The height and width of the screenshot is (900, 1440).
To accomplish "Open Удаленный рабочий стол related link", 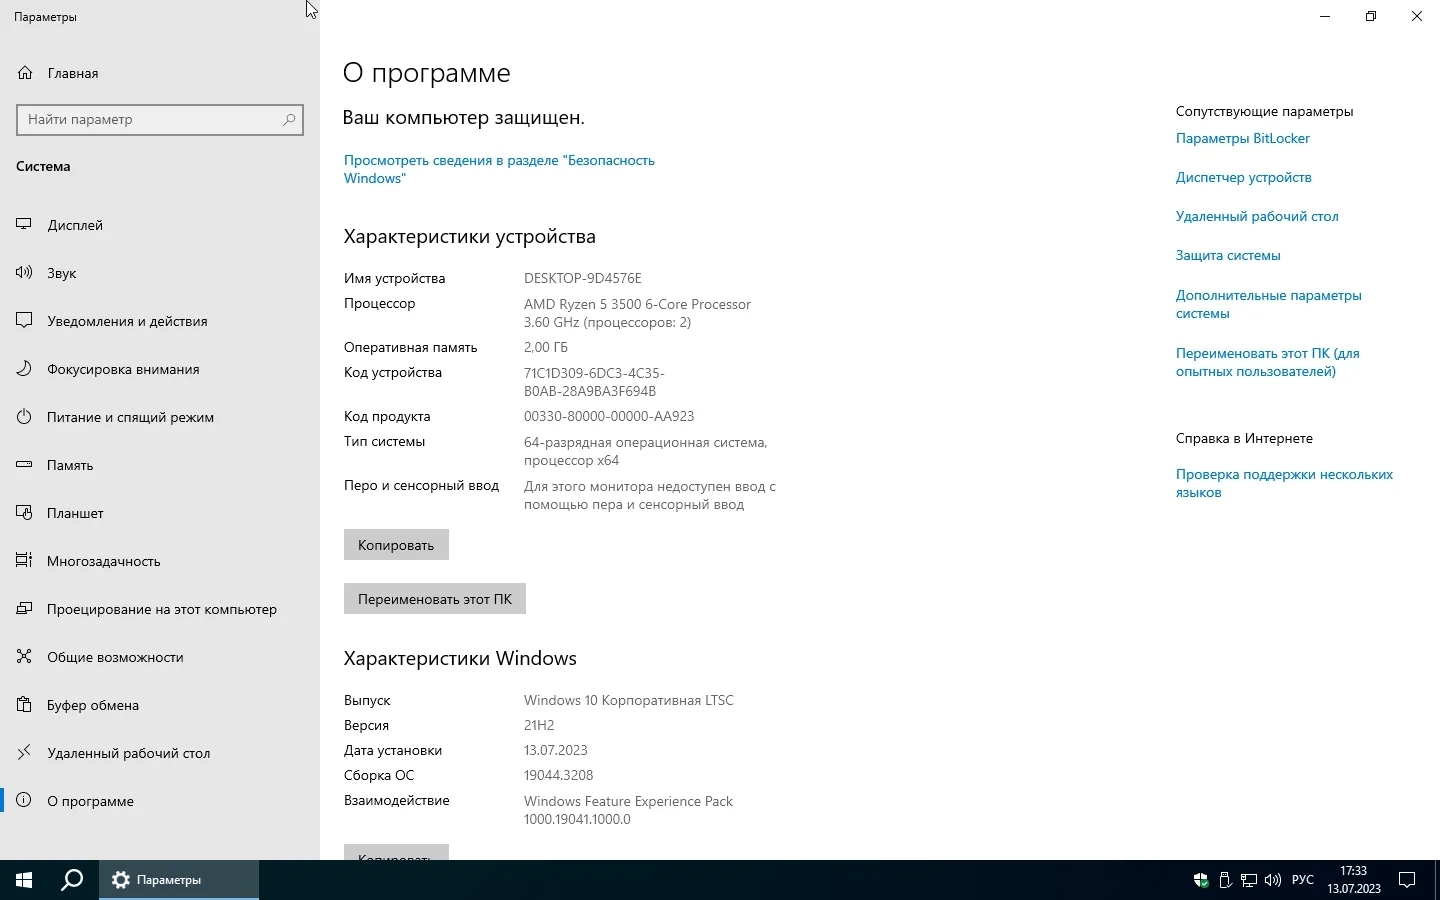I will point(1257,217).
